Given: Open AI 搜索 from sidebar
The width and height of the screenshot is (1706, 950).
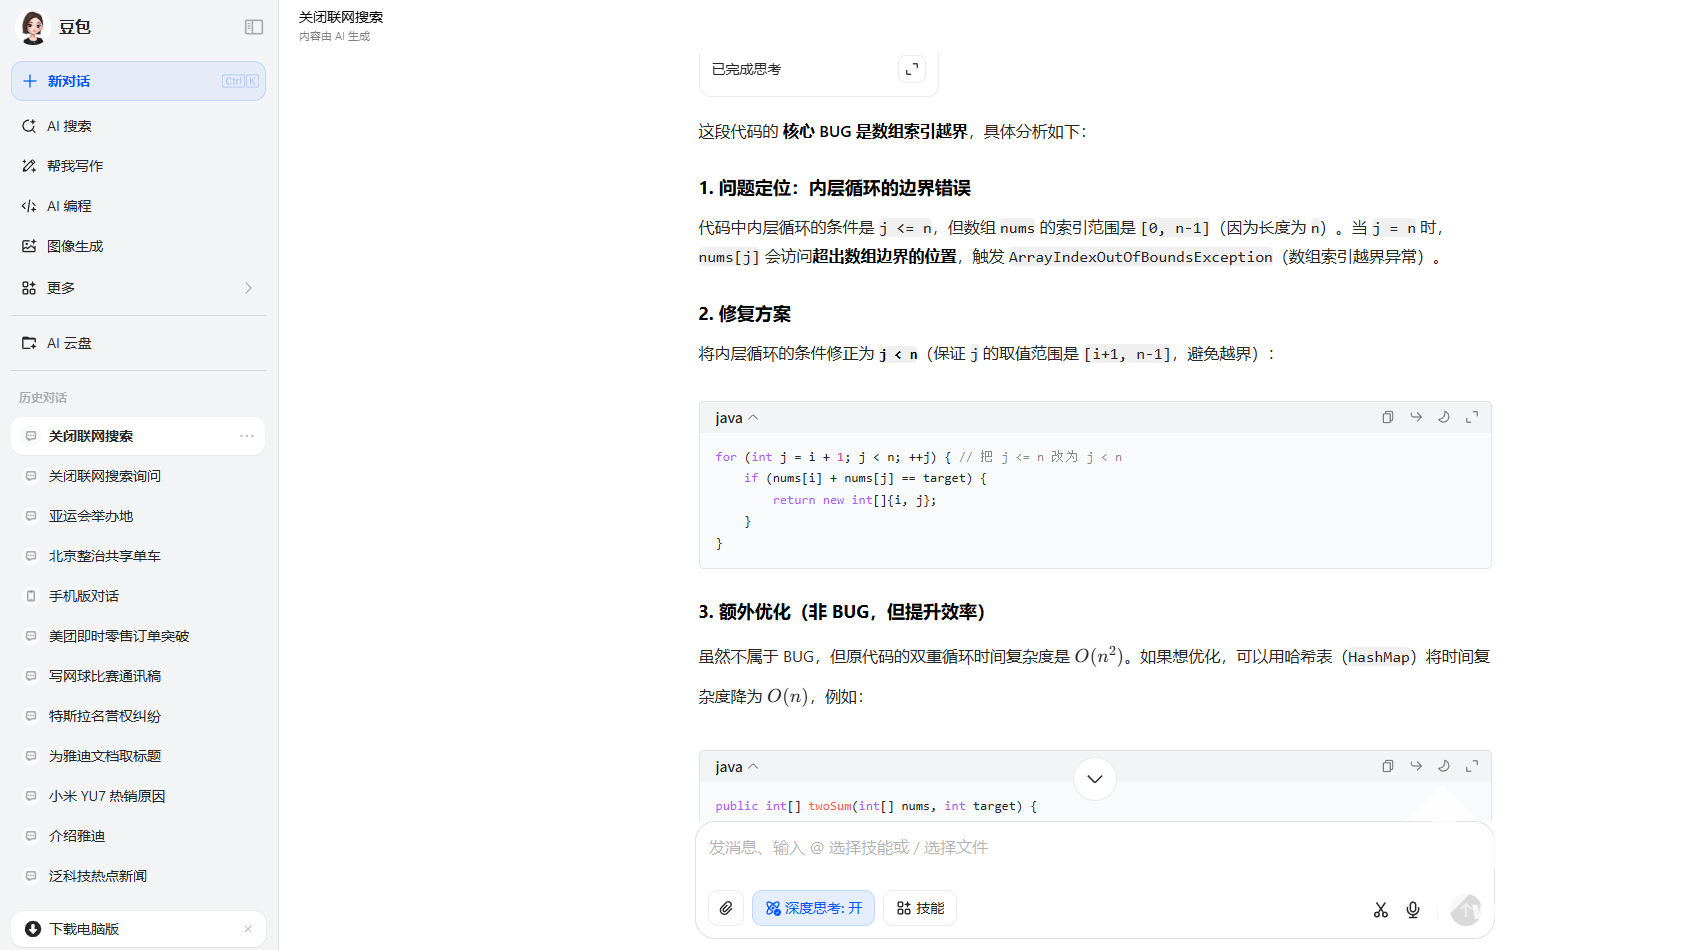Looking at the screenshot, I should [x=70, y=126].
